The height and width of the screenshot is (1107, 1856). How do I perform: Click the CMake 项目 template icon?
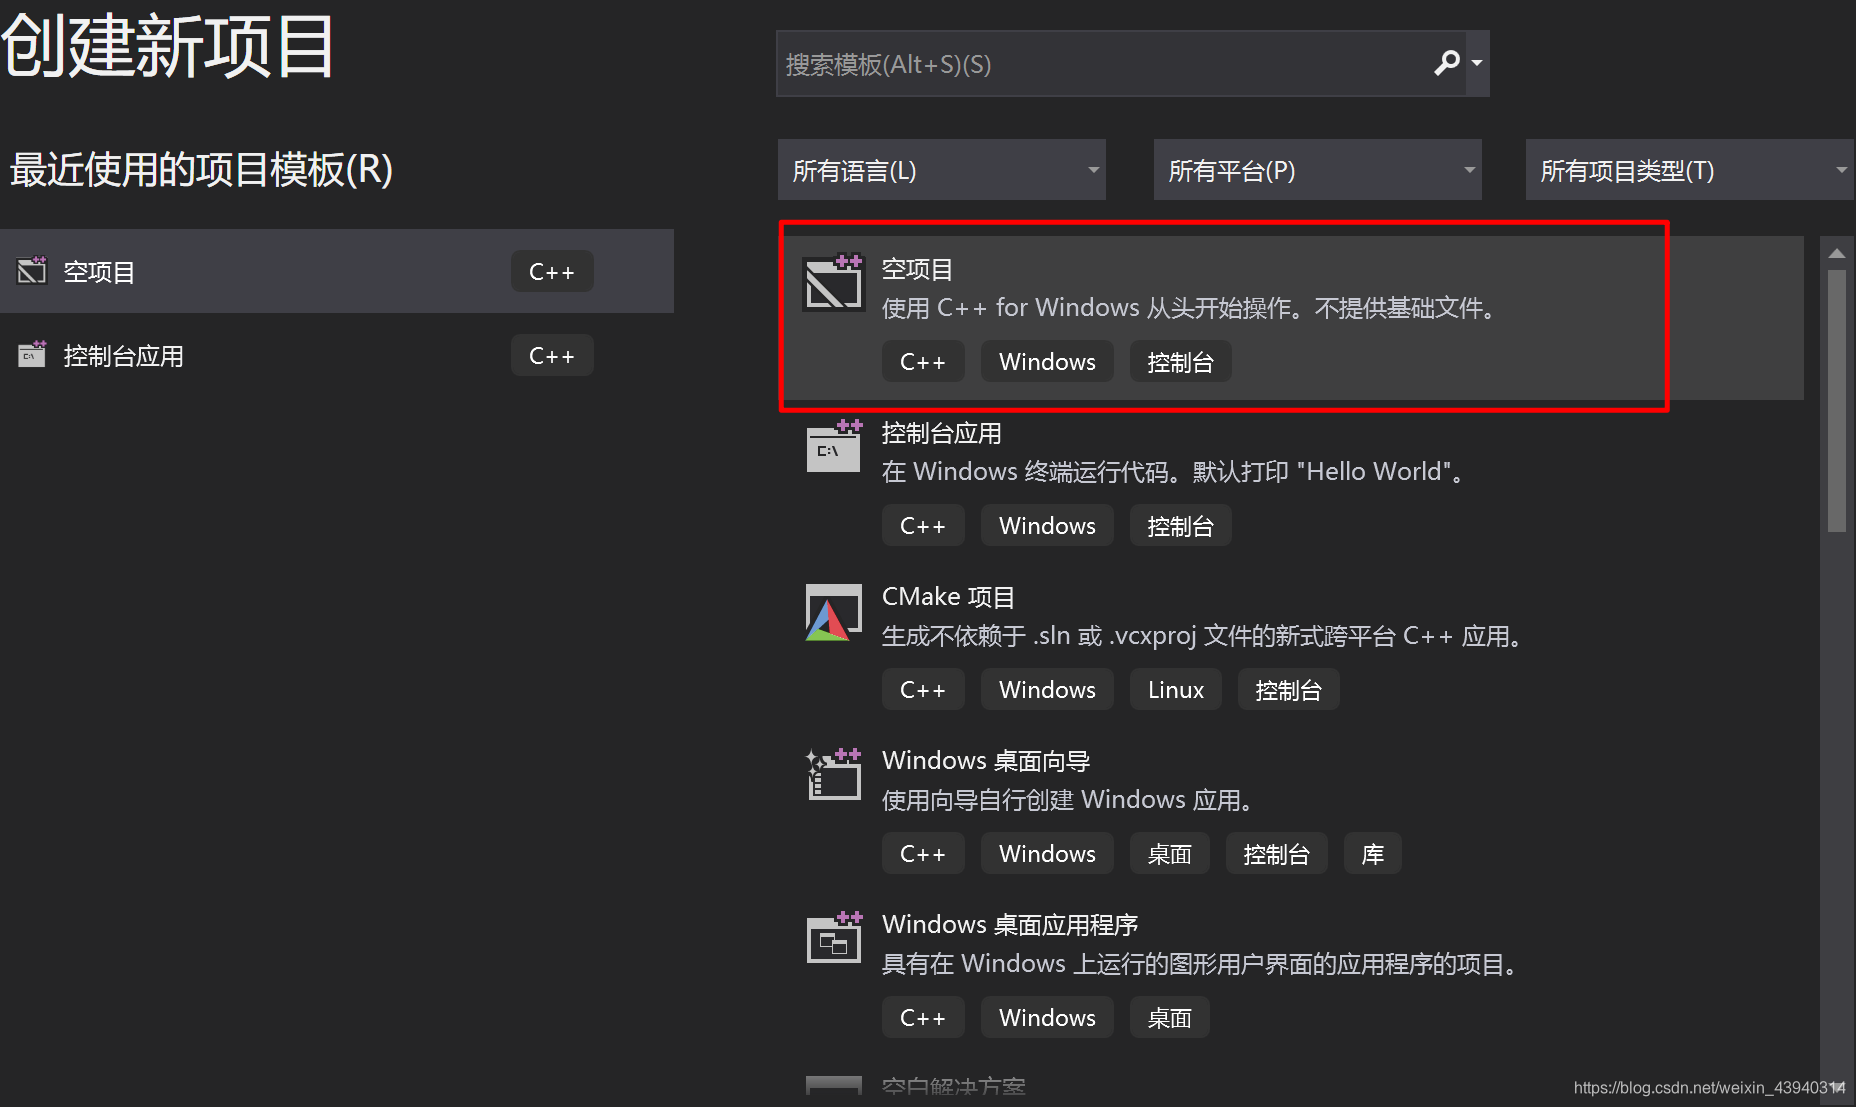(x=834, y=612)
